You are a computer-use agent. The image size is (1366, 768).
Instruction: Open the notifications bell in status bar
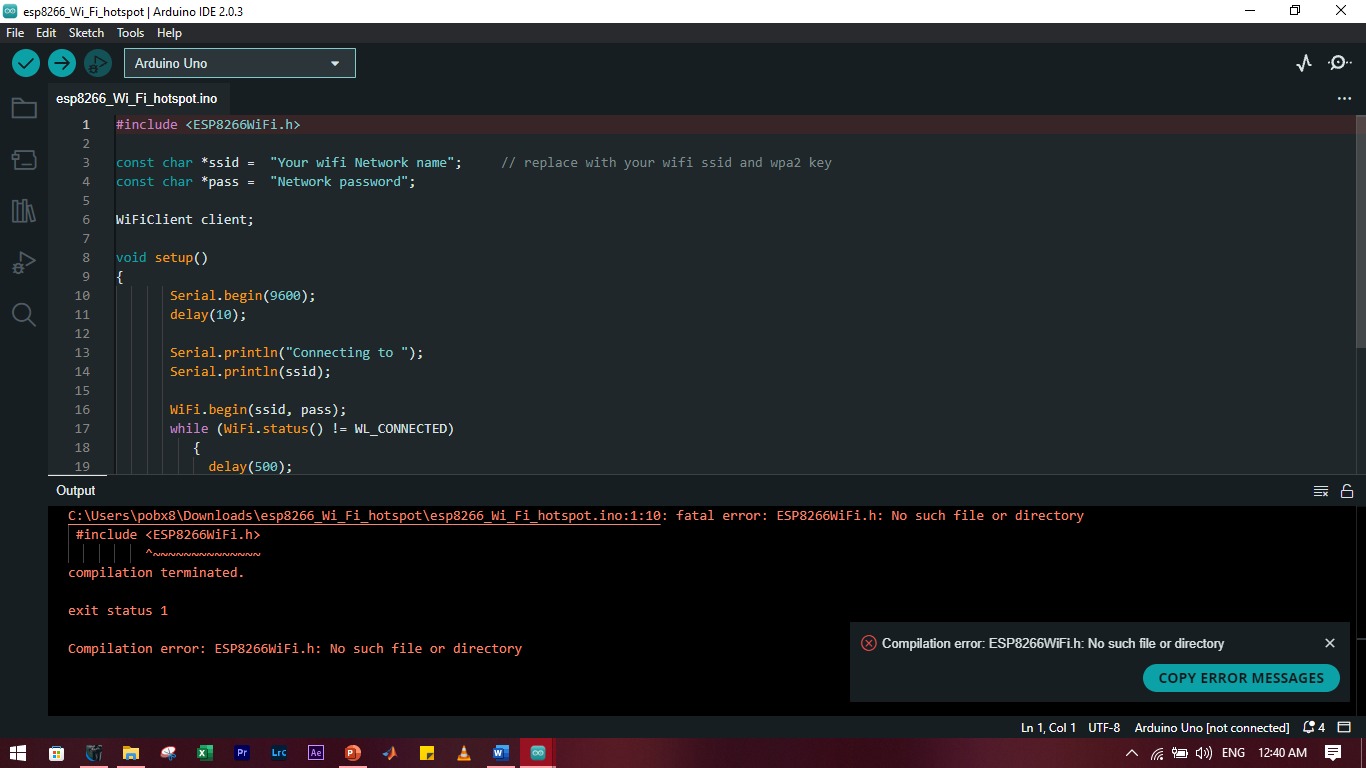[1314, 727]
